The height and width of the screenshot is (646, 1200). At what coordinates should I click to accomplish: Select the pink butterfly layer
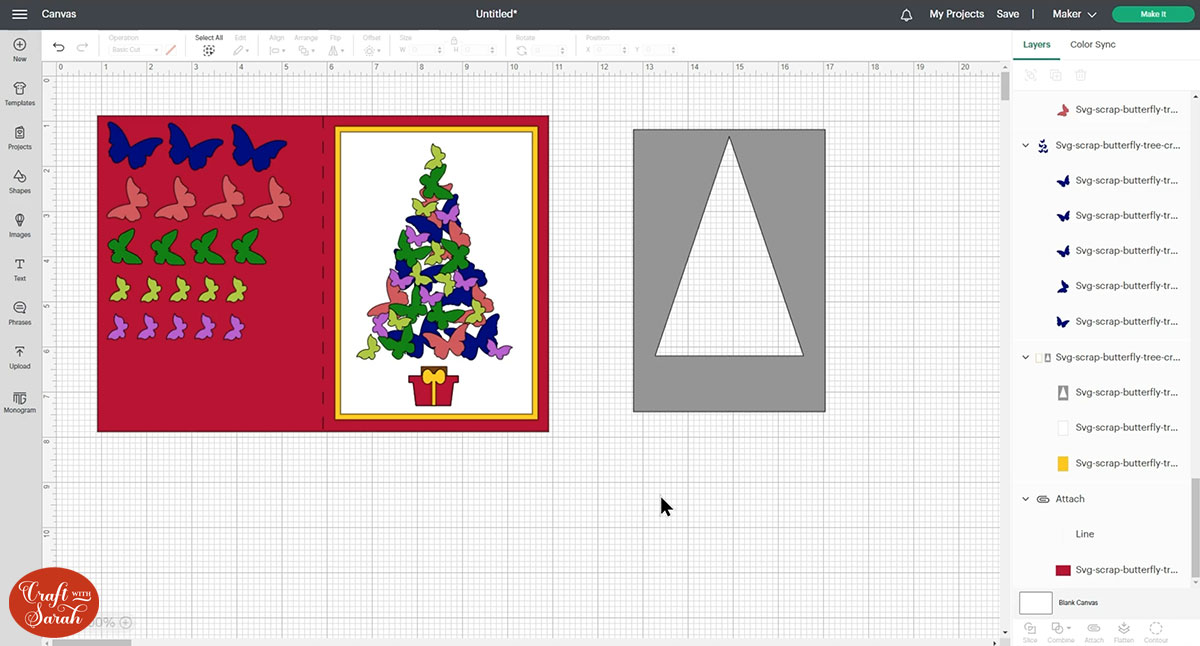[x=1106, y=110]
